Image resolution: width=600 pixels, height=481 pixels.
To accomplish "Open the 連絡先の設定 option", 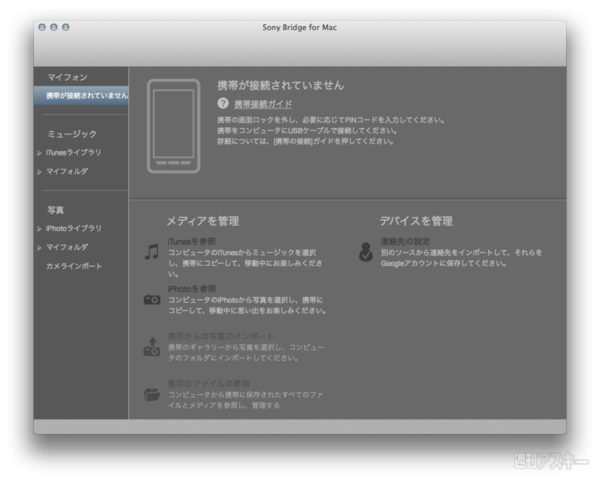I will coord(405,241).
